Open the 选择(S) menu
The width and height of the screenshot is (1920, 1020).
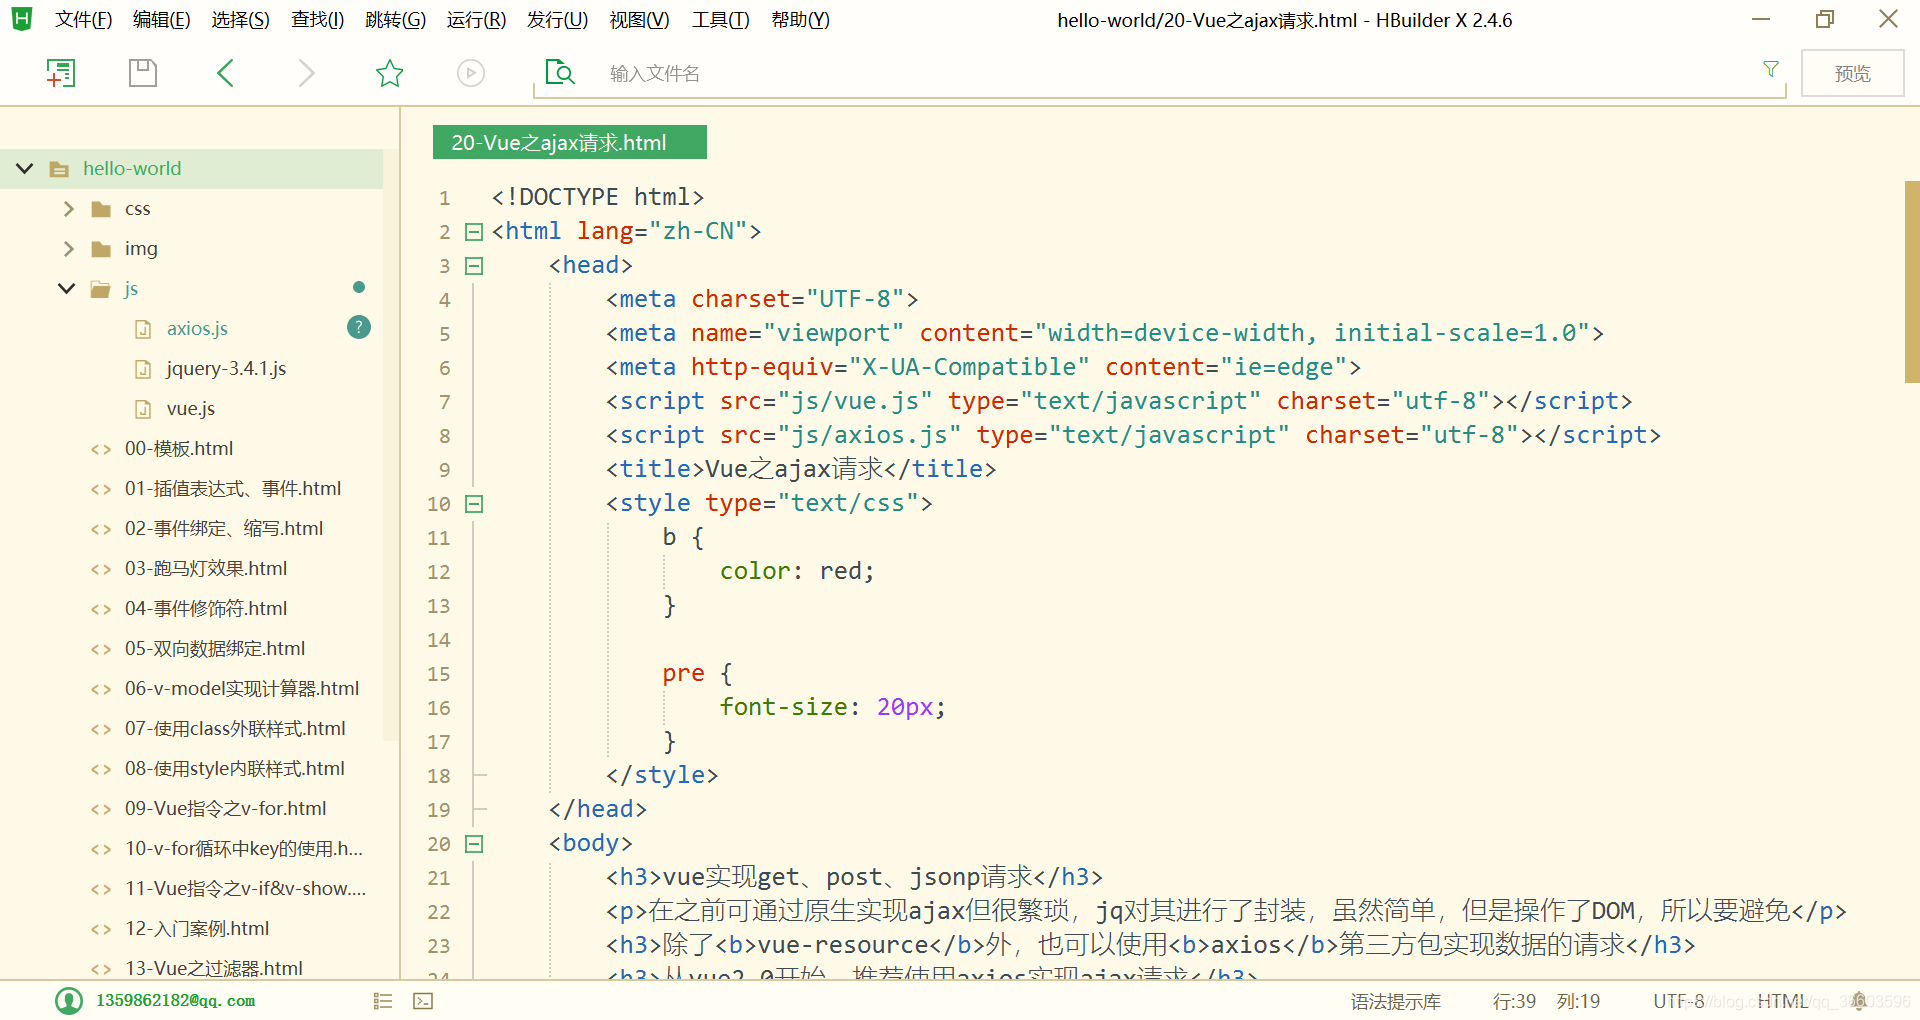(x=241, y=20)
